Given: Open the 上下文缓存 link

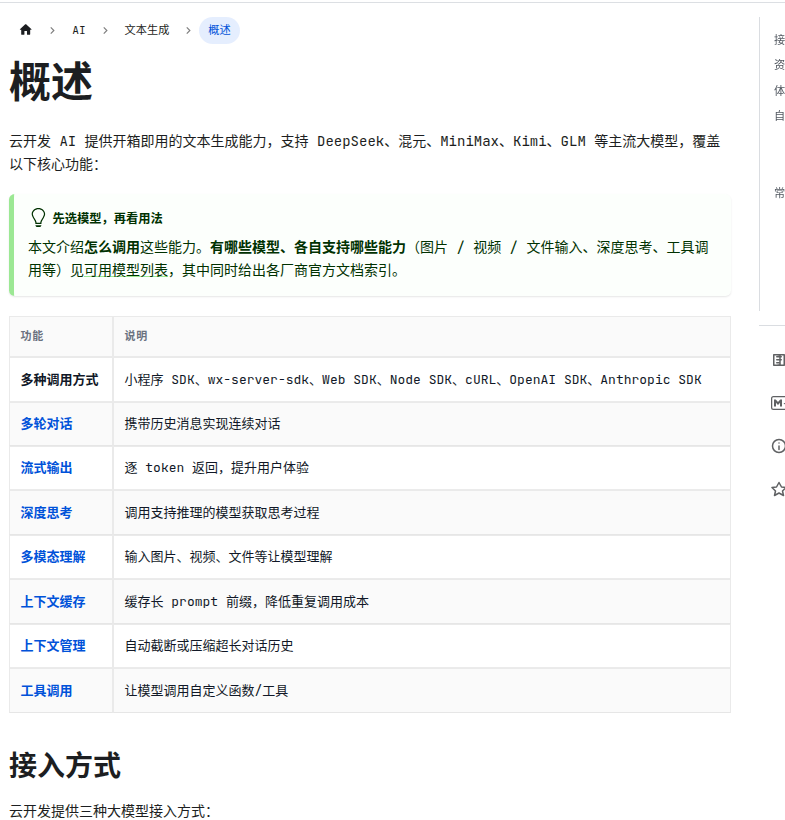Looking at the screenshot, I should [53, 601].
